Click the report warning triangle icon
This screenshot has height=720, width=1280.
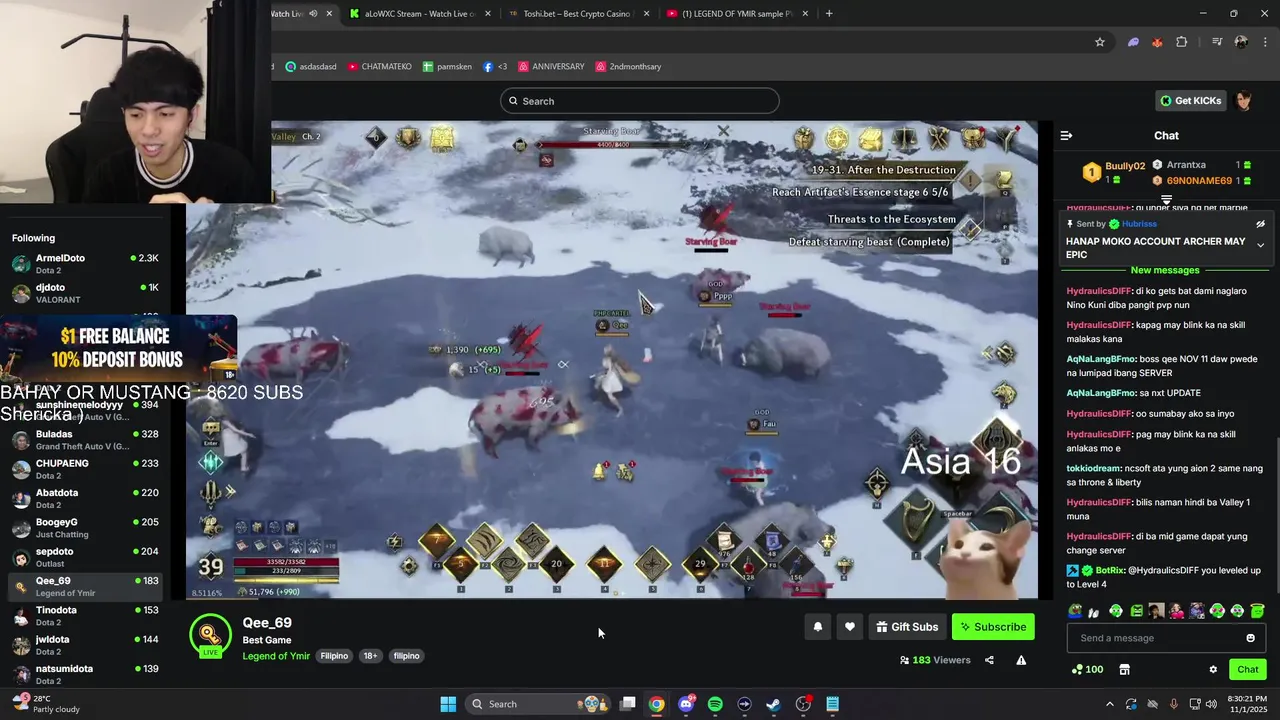point(1021,660)
